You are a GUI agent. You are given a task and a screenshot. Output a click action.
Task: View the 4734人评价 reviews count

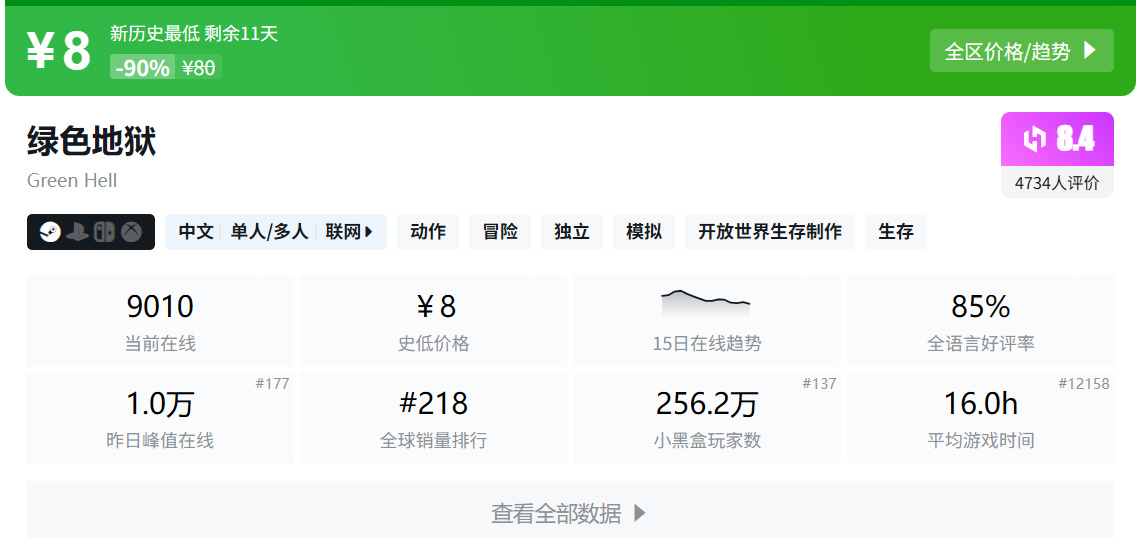[x=1057, y=182]
